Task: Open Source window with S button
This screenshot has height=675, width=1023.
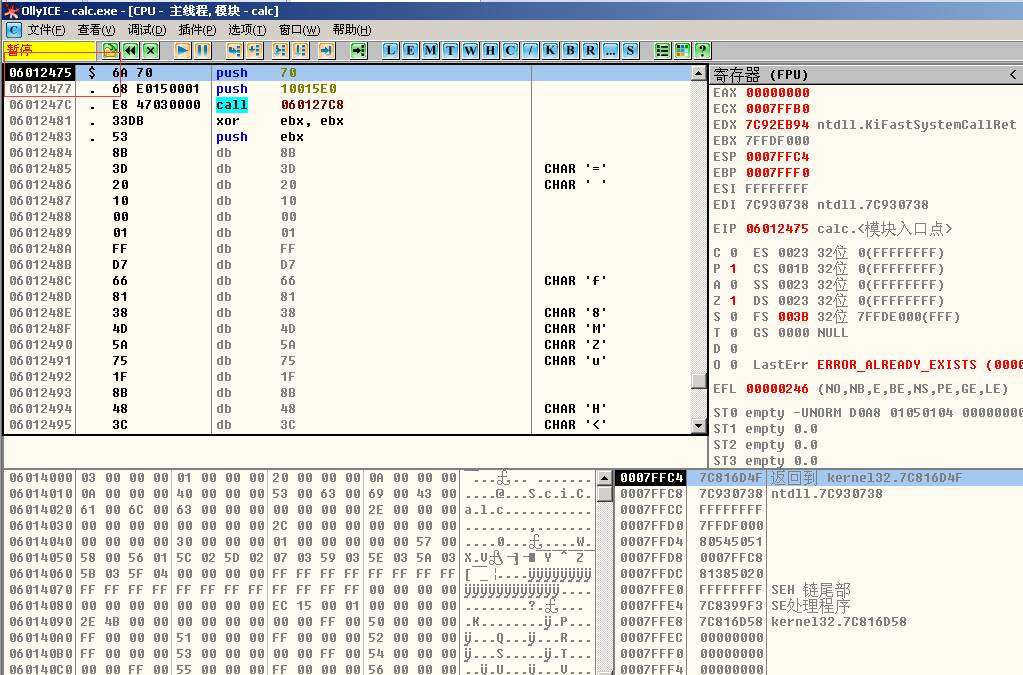Action: [x=630, y=50]
